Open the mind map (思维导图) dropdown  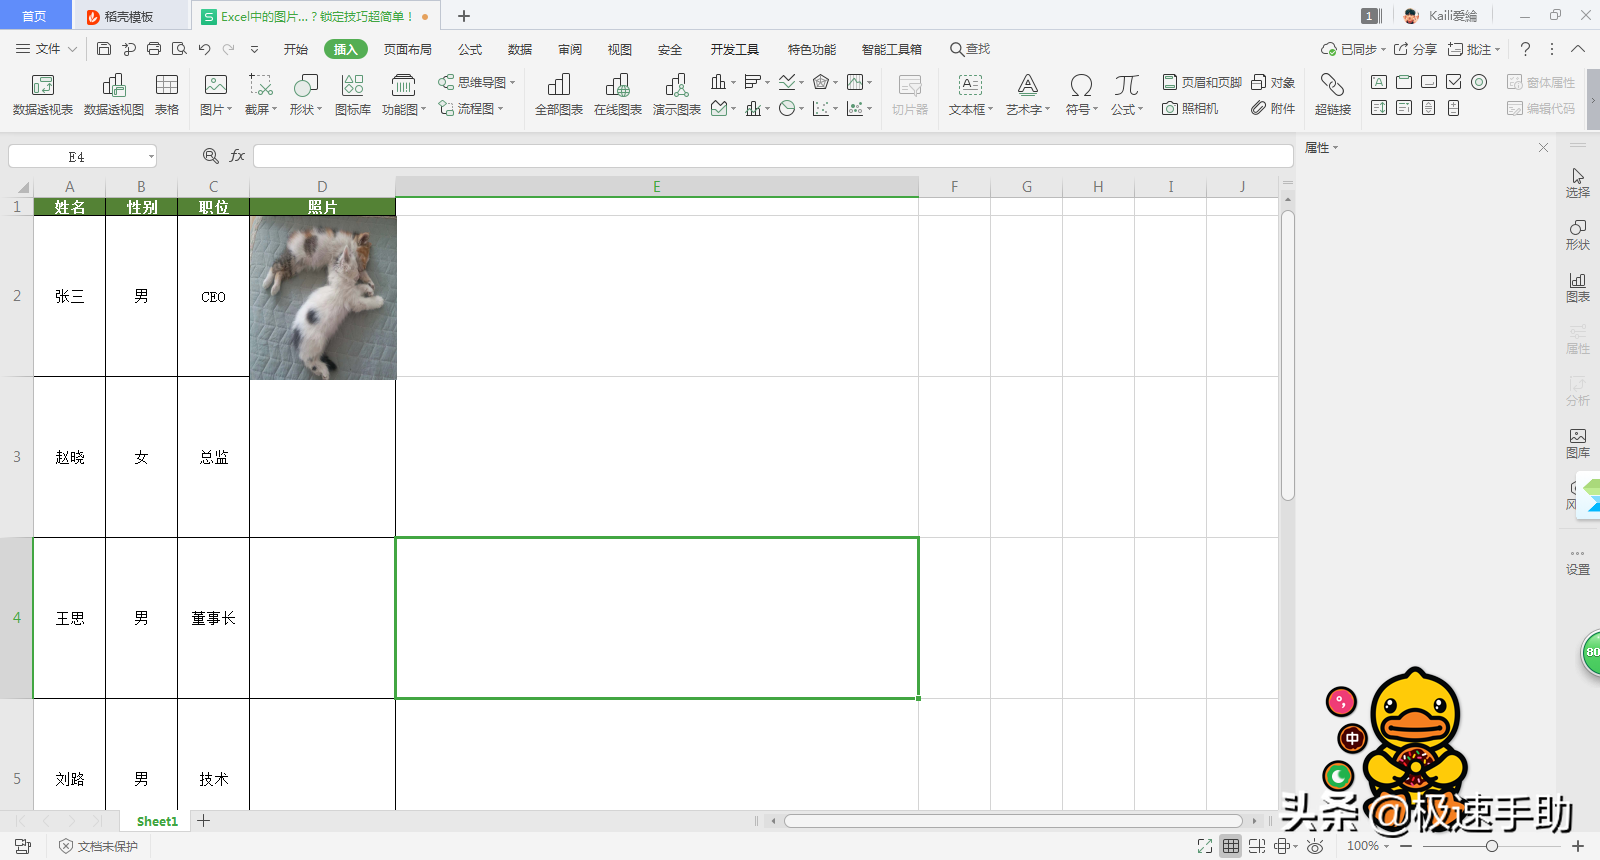point(477,82)
